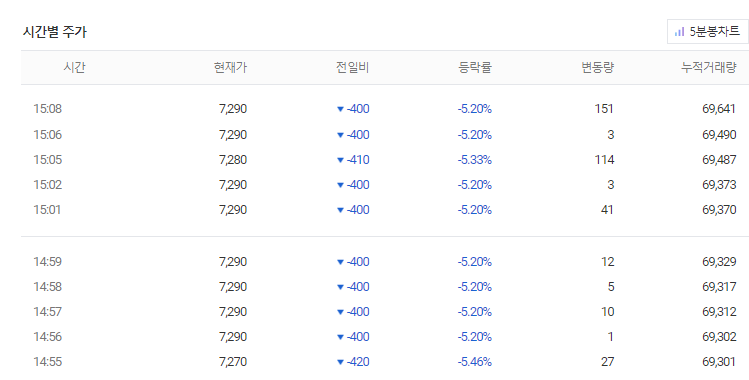Click the 시간별 주가 section title
The image size is (749, 380).
tap(54, 32)
